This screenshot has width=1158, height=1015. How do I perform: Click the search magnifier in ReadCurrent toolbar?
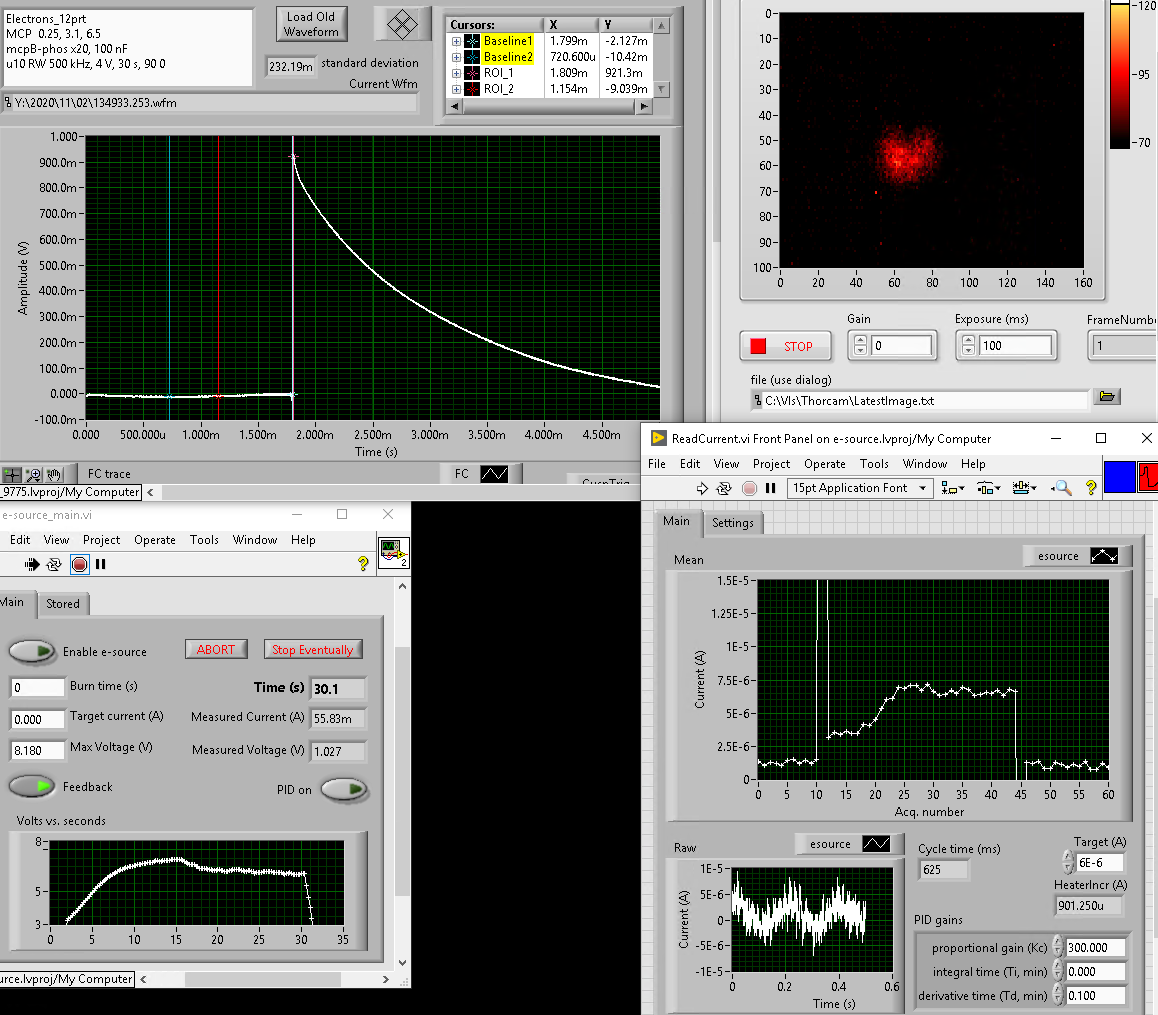point(1061,488)
